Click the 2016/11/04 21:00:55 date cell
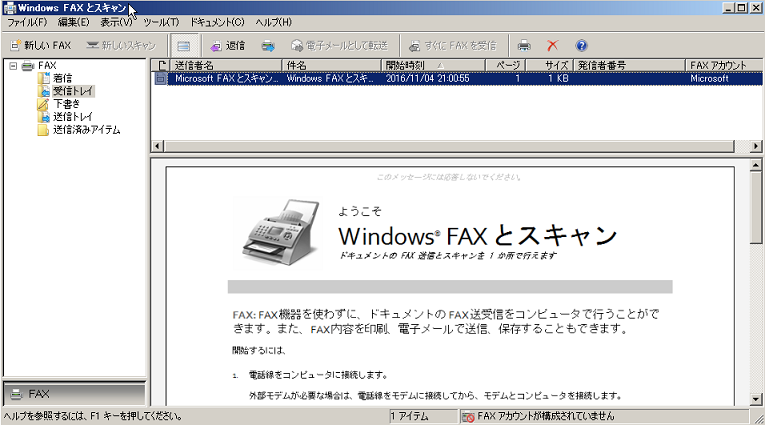 (x=427, y=79)
